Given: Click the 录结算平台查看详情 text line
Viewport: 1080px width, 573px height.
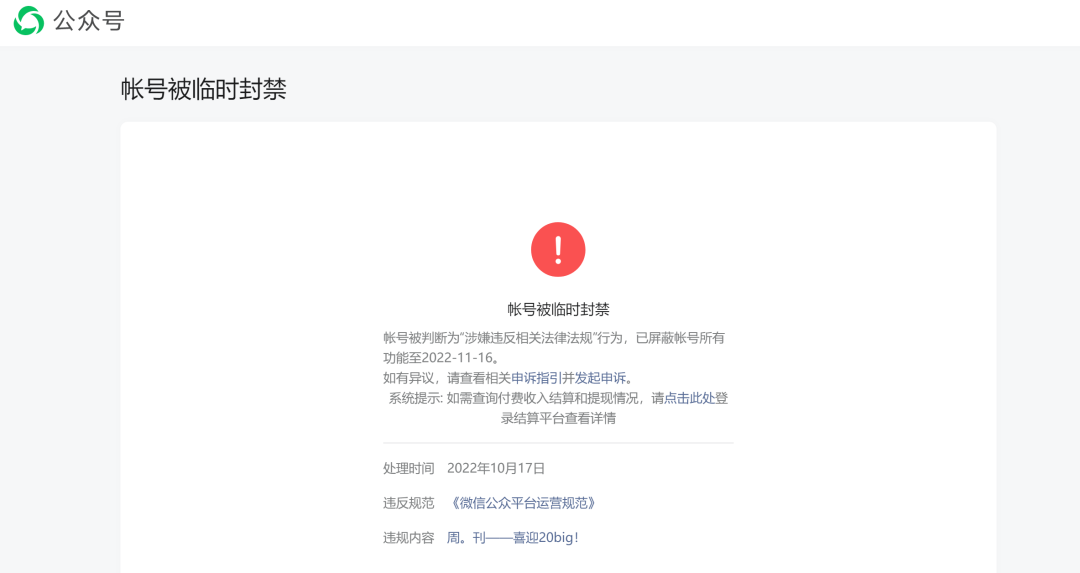Looking at the screenshot, I should 558,418.
